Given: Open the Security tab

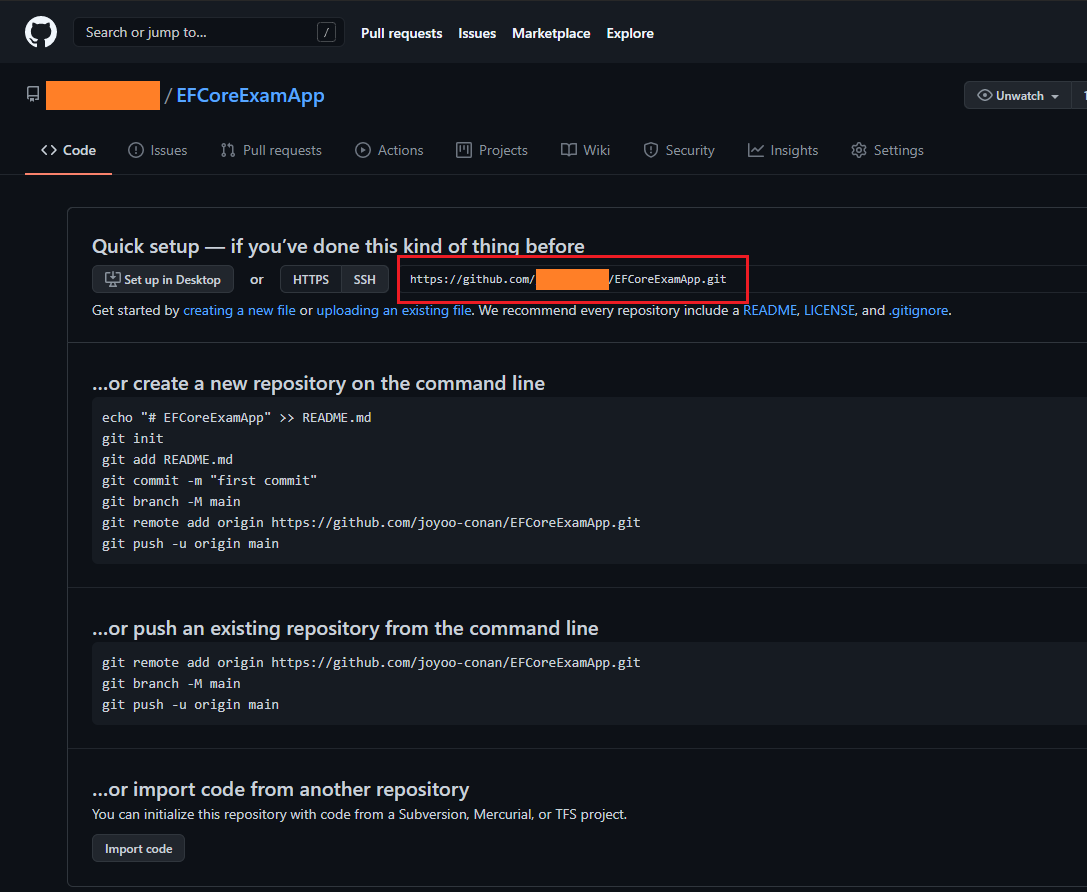Looking at the screenshot, I should tap(679, 150).
